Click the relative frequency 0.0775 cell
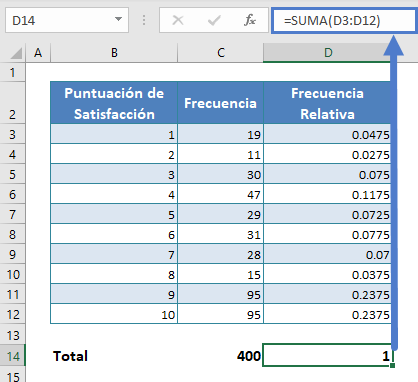 (327, 234)
